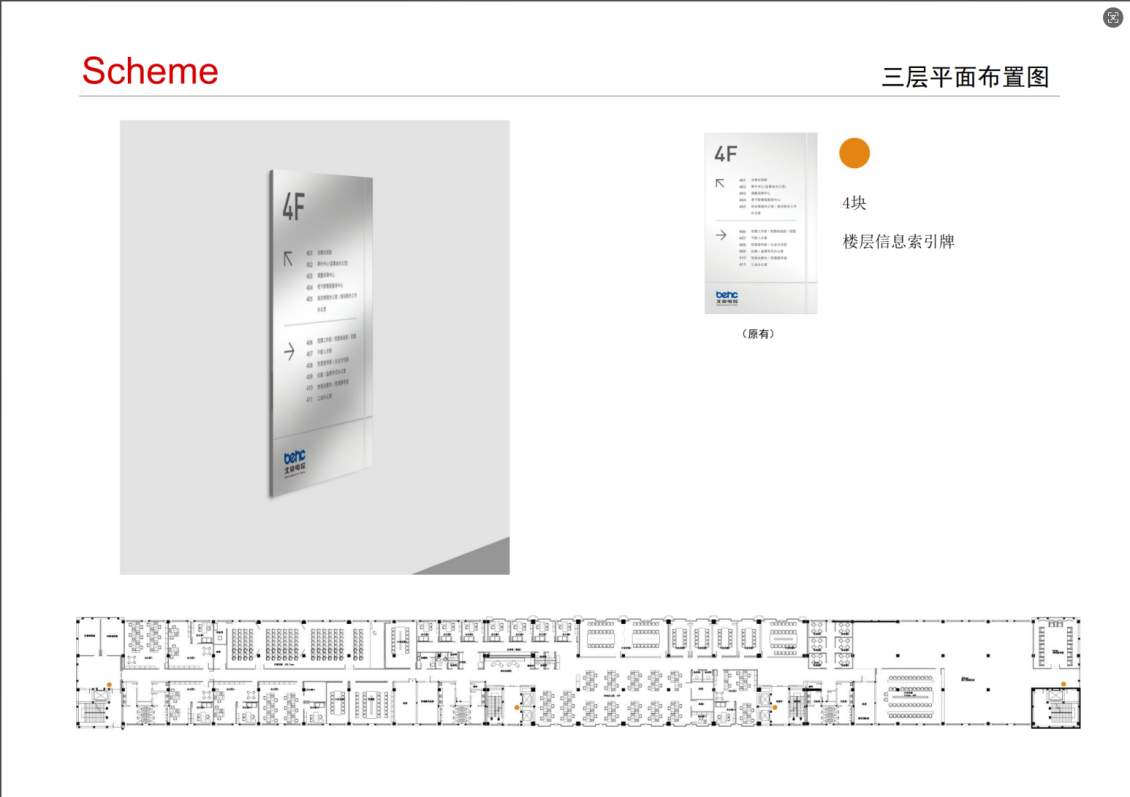Click the caption （原有）

(758, 334)
